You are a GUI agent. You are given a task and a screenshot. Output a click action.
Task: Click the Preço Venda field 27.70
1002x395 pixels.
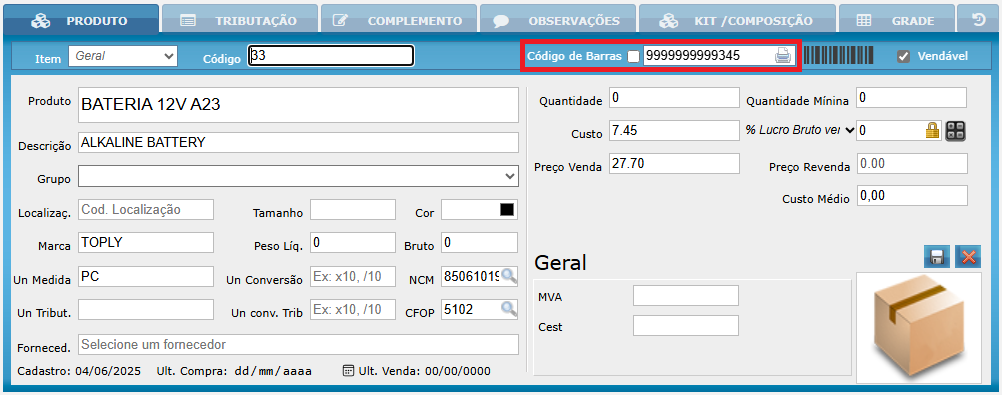674,163
